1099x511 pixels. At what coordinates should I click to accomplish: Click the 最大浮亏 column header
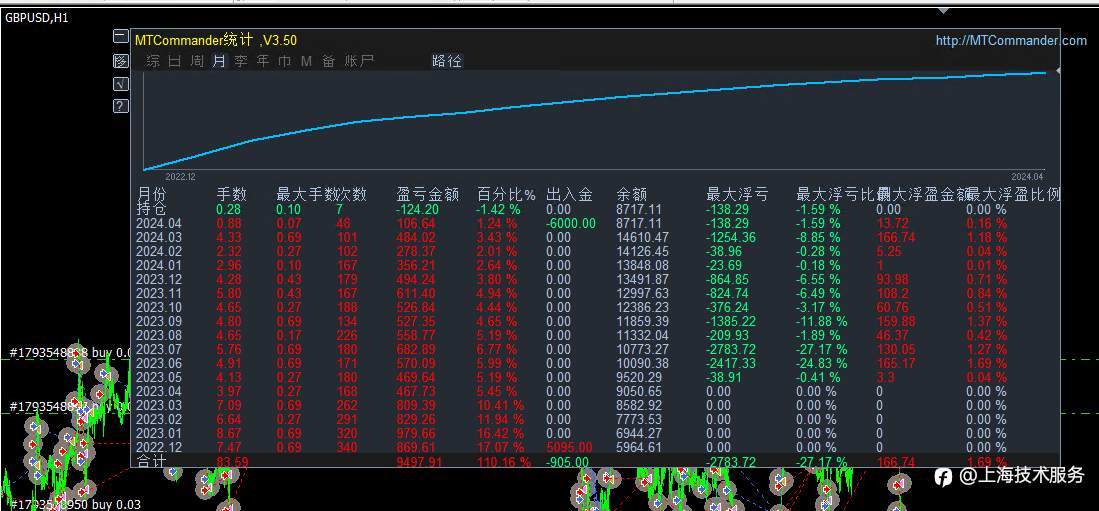(737, 195)
